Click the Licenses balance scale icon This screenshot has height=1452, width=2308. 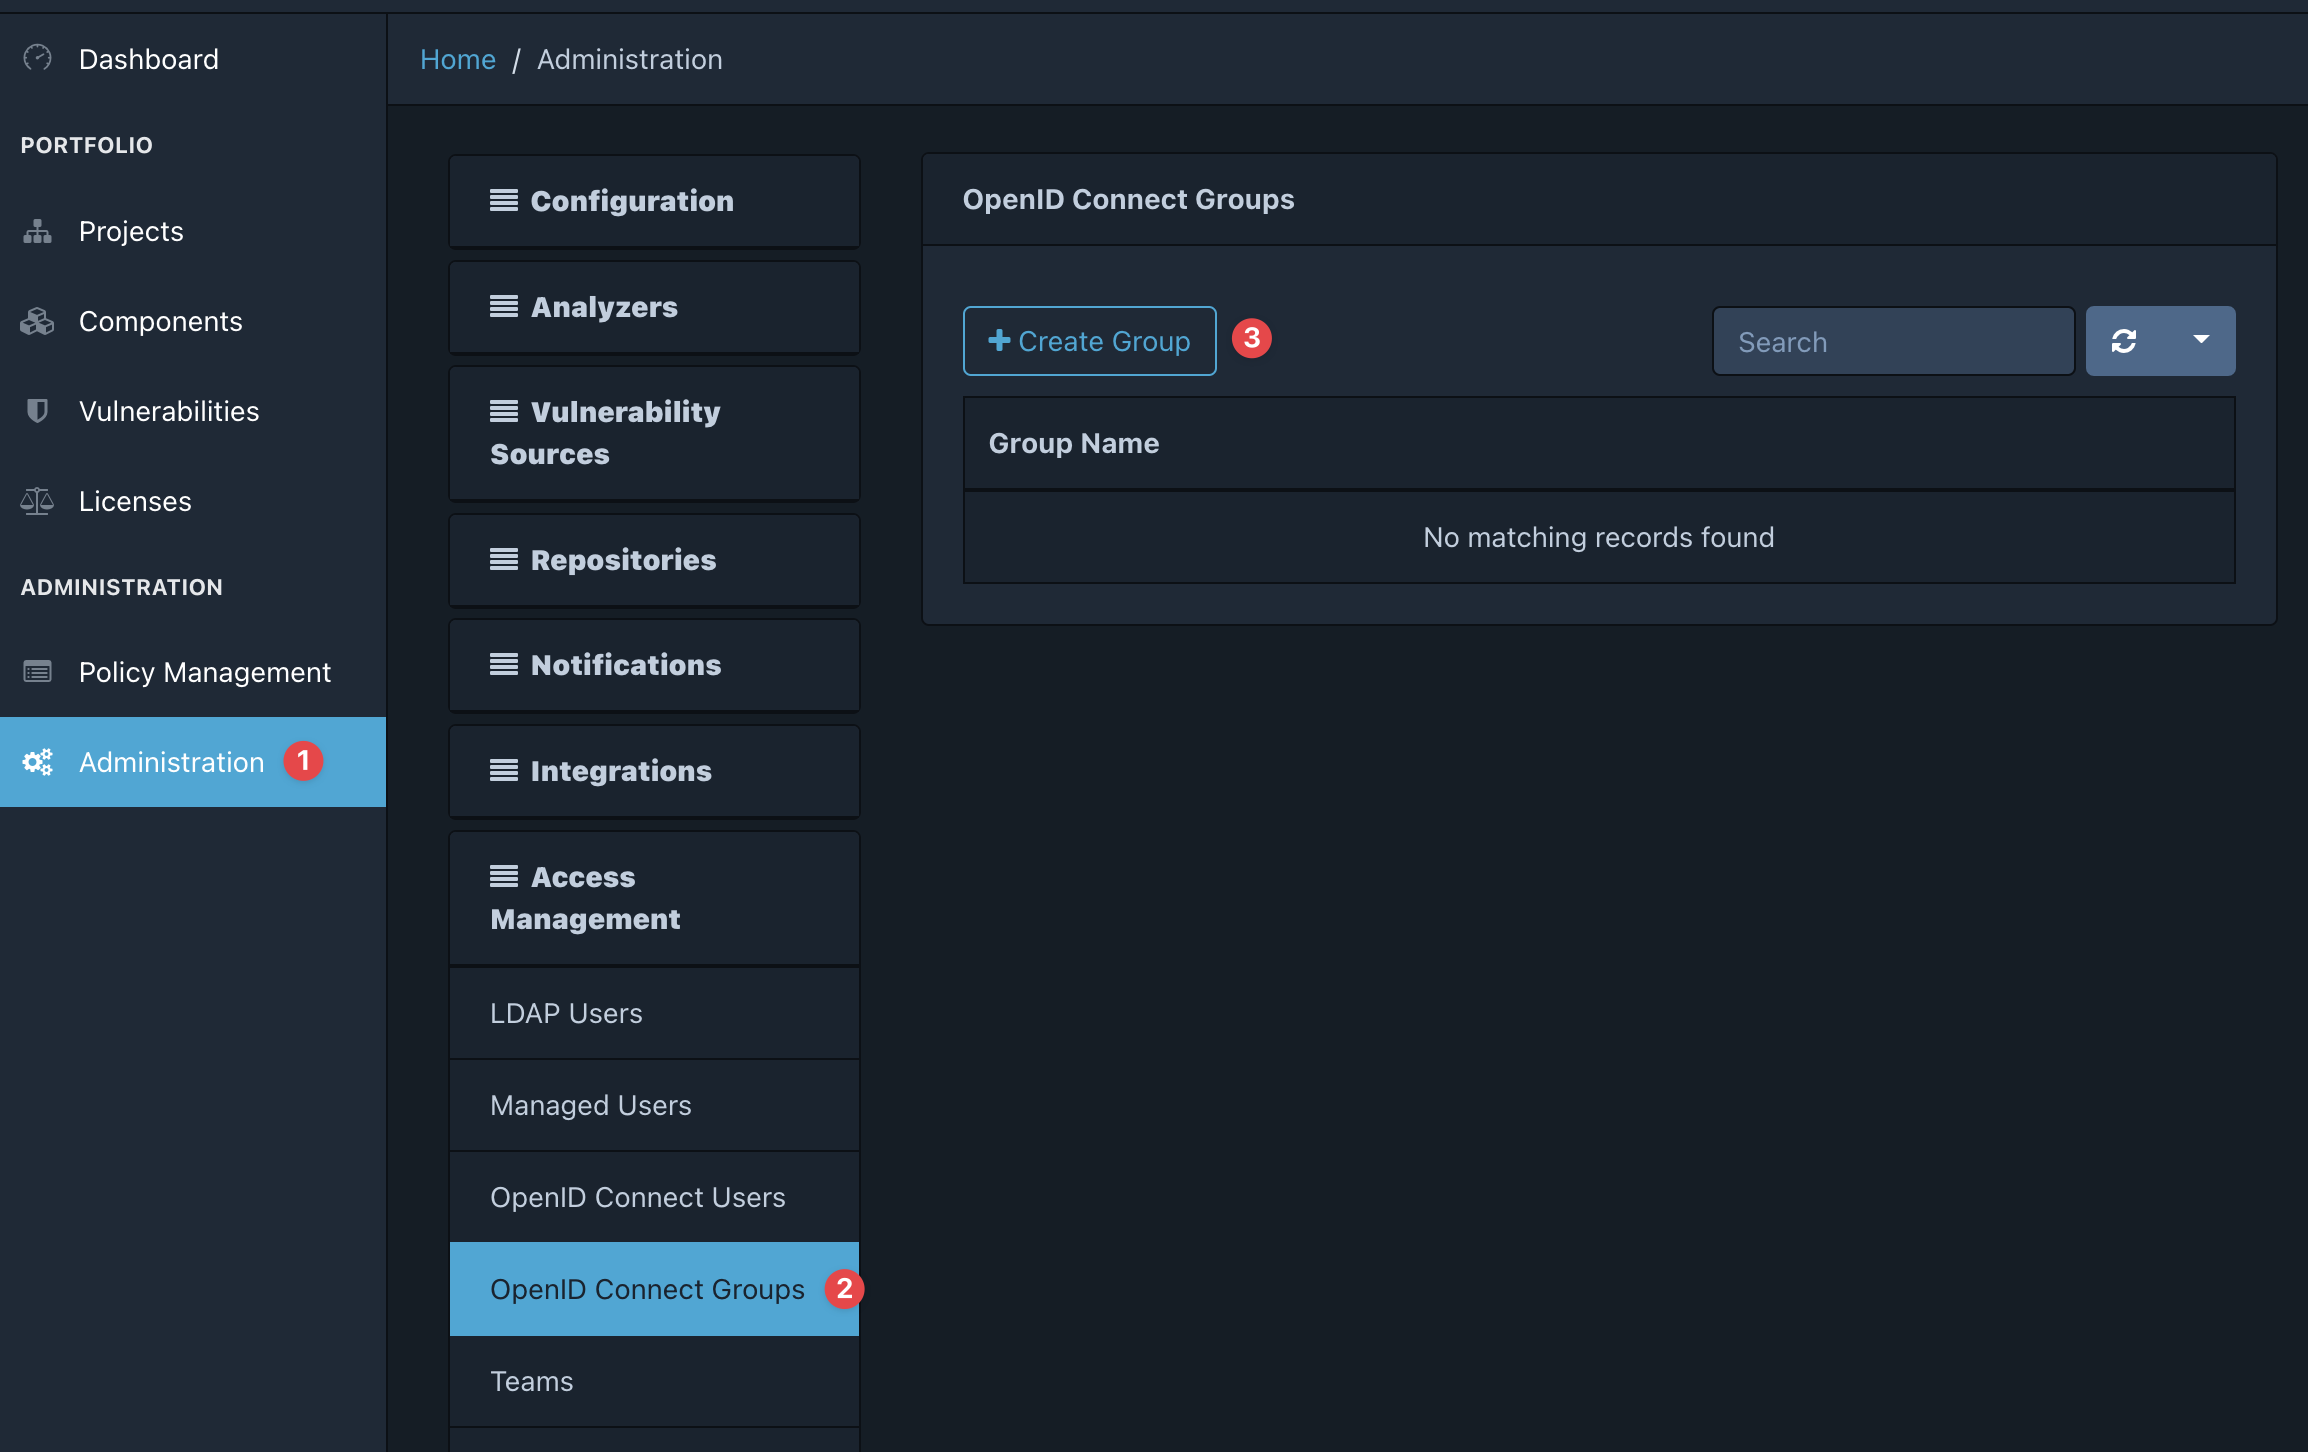37,501
